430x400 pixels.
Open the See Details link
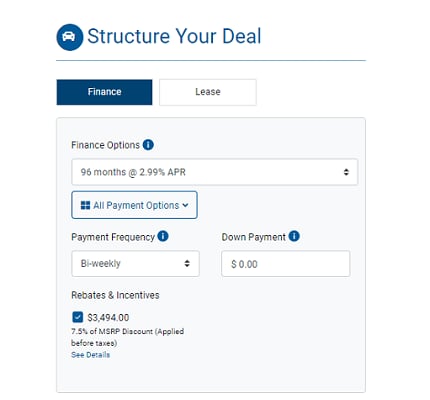coord(90,355)
